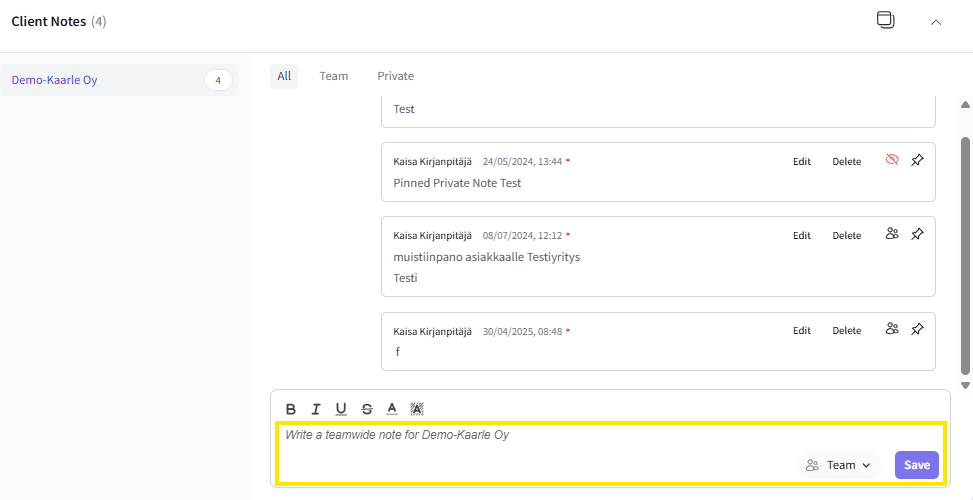Collapse the Client Notes panel

[x=936, y=22]
